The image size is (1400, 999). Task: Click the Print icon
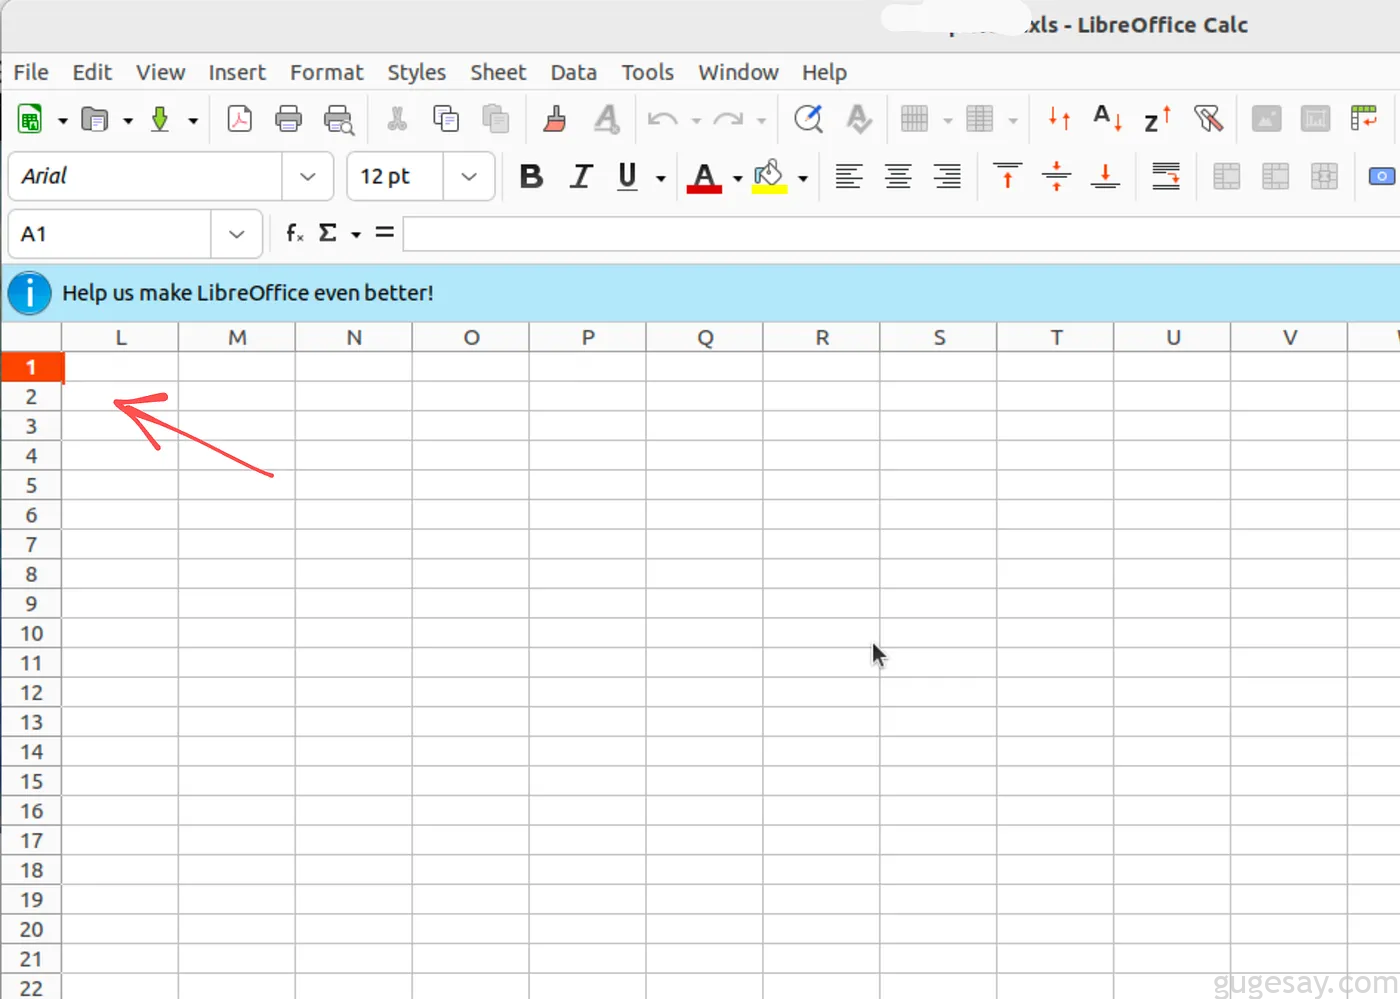point(288,120)
